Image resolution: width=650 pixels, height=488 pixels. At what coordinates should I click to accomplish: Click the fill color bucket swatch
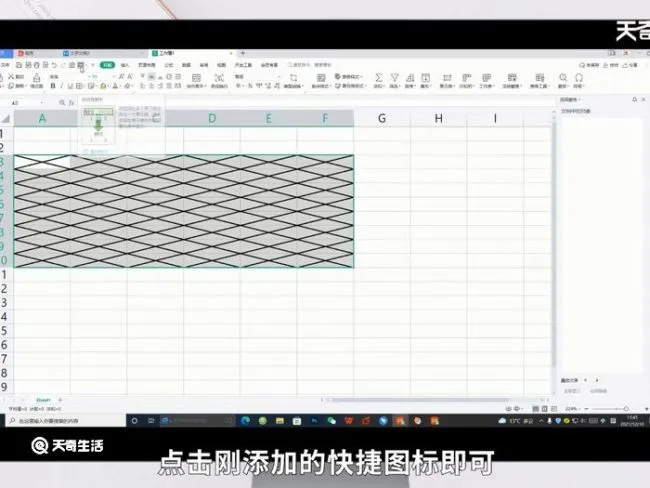coord(103,86)
